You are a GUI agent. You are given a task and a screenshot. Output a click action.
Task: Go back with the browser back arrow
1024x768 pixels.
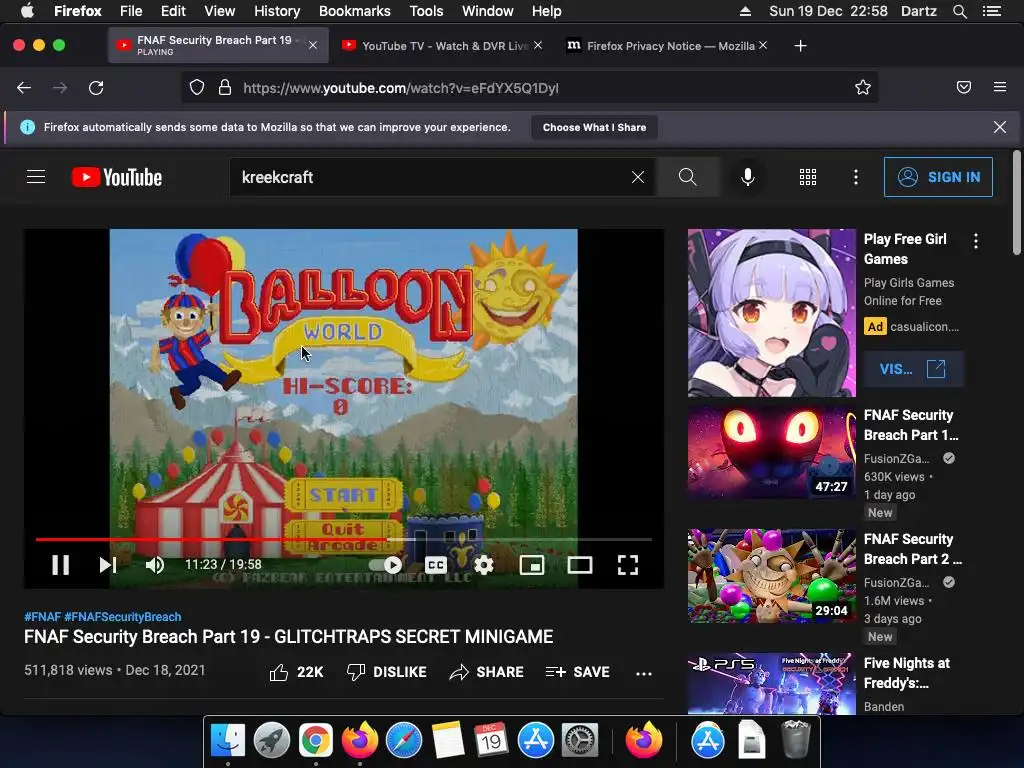[24, 88]
